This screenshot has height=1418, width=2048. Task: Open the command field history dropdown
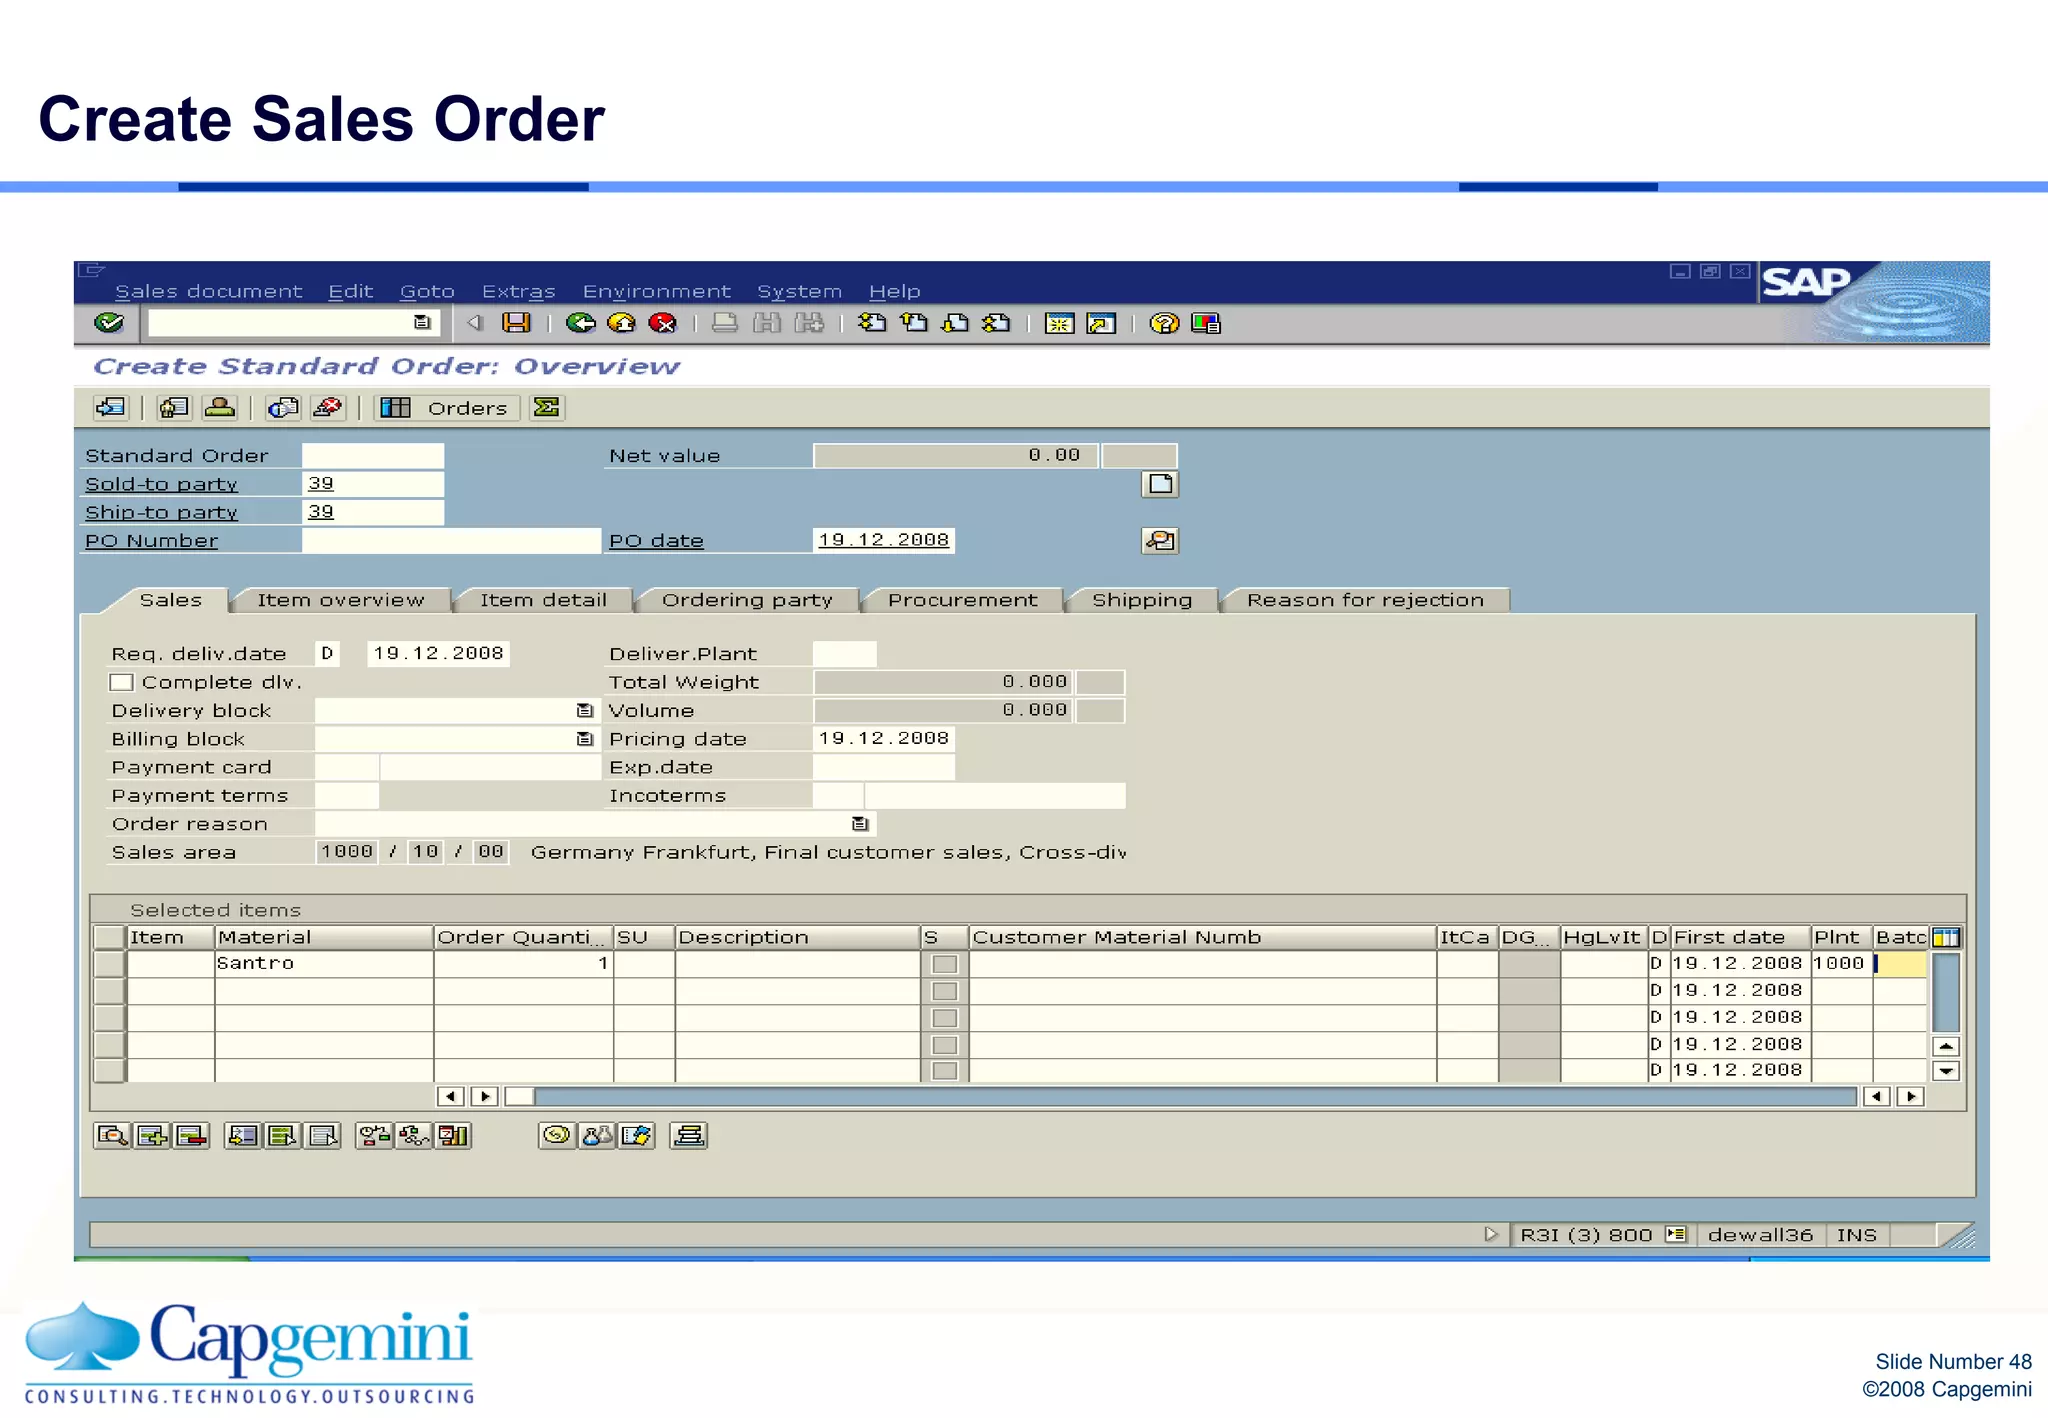pyautogui.click(x=422, y=323)
